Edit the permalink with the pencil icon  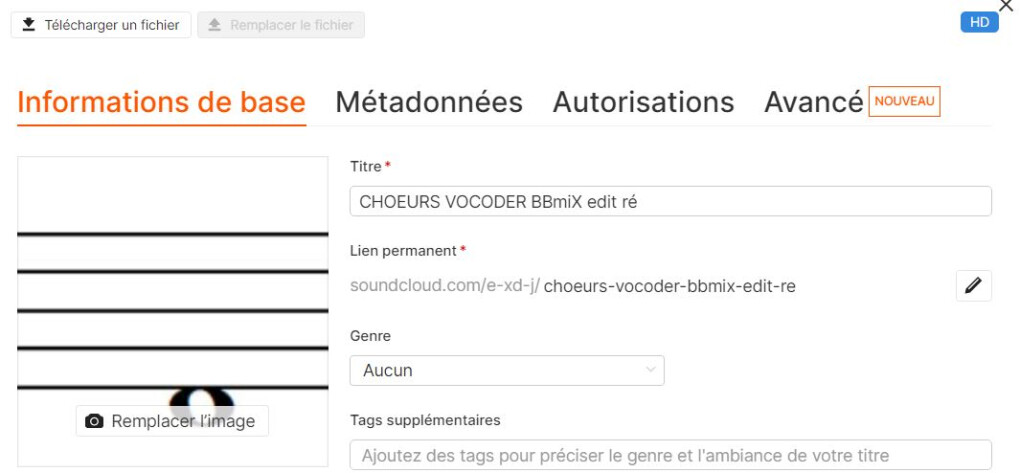[x=973, y=286]
